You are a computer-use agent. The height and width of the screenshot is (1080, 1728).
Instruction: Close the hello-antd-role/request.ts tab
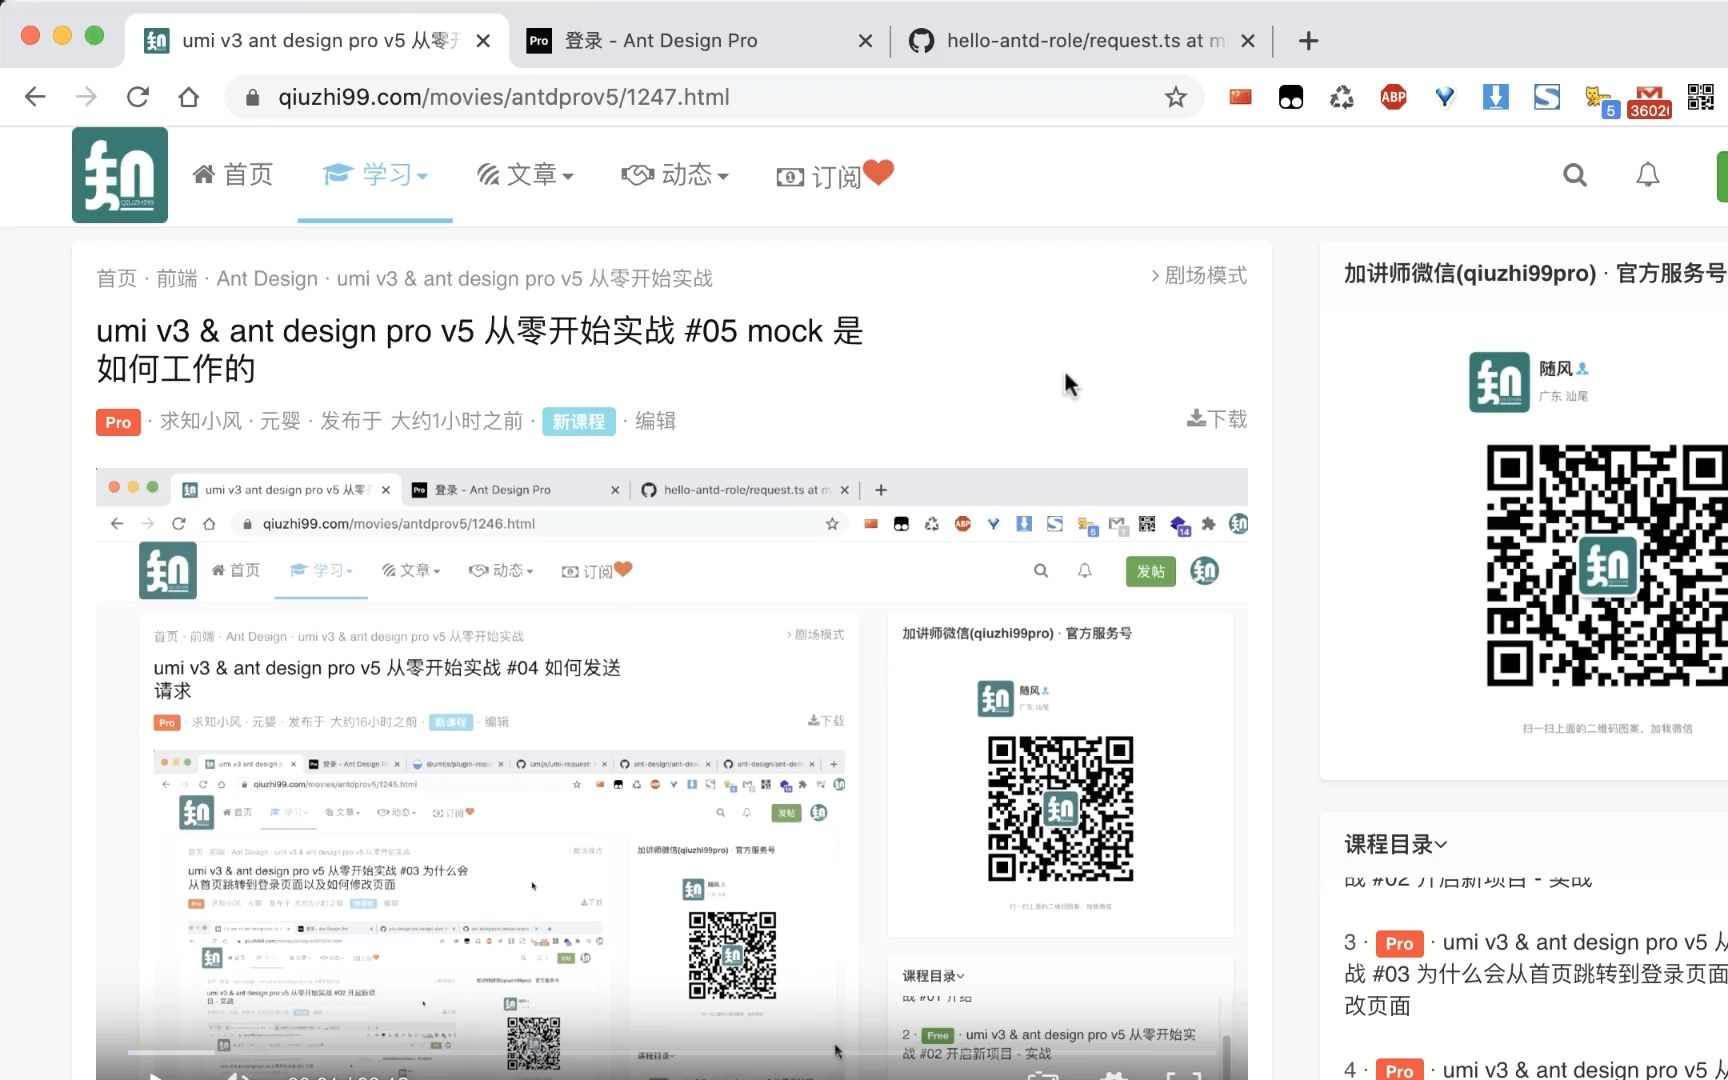(1248, 41)
